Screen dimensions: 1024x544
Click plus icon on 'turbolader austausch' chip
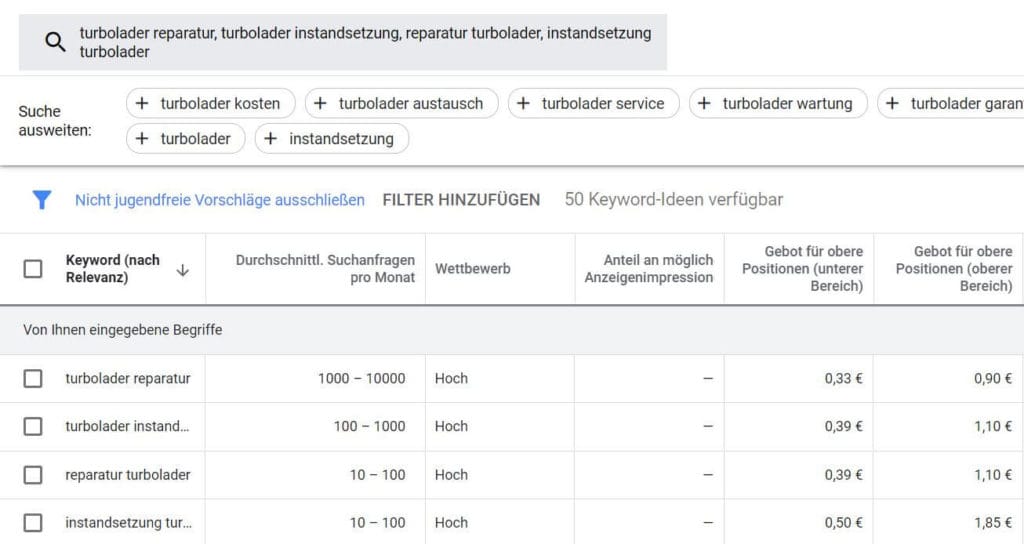click(320, 103)
